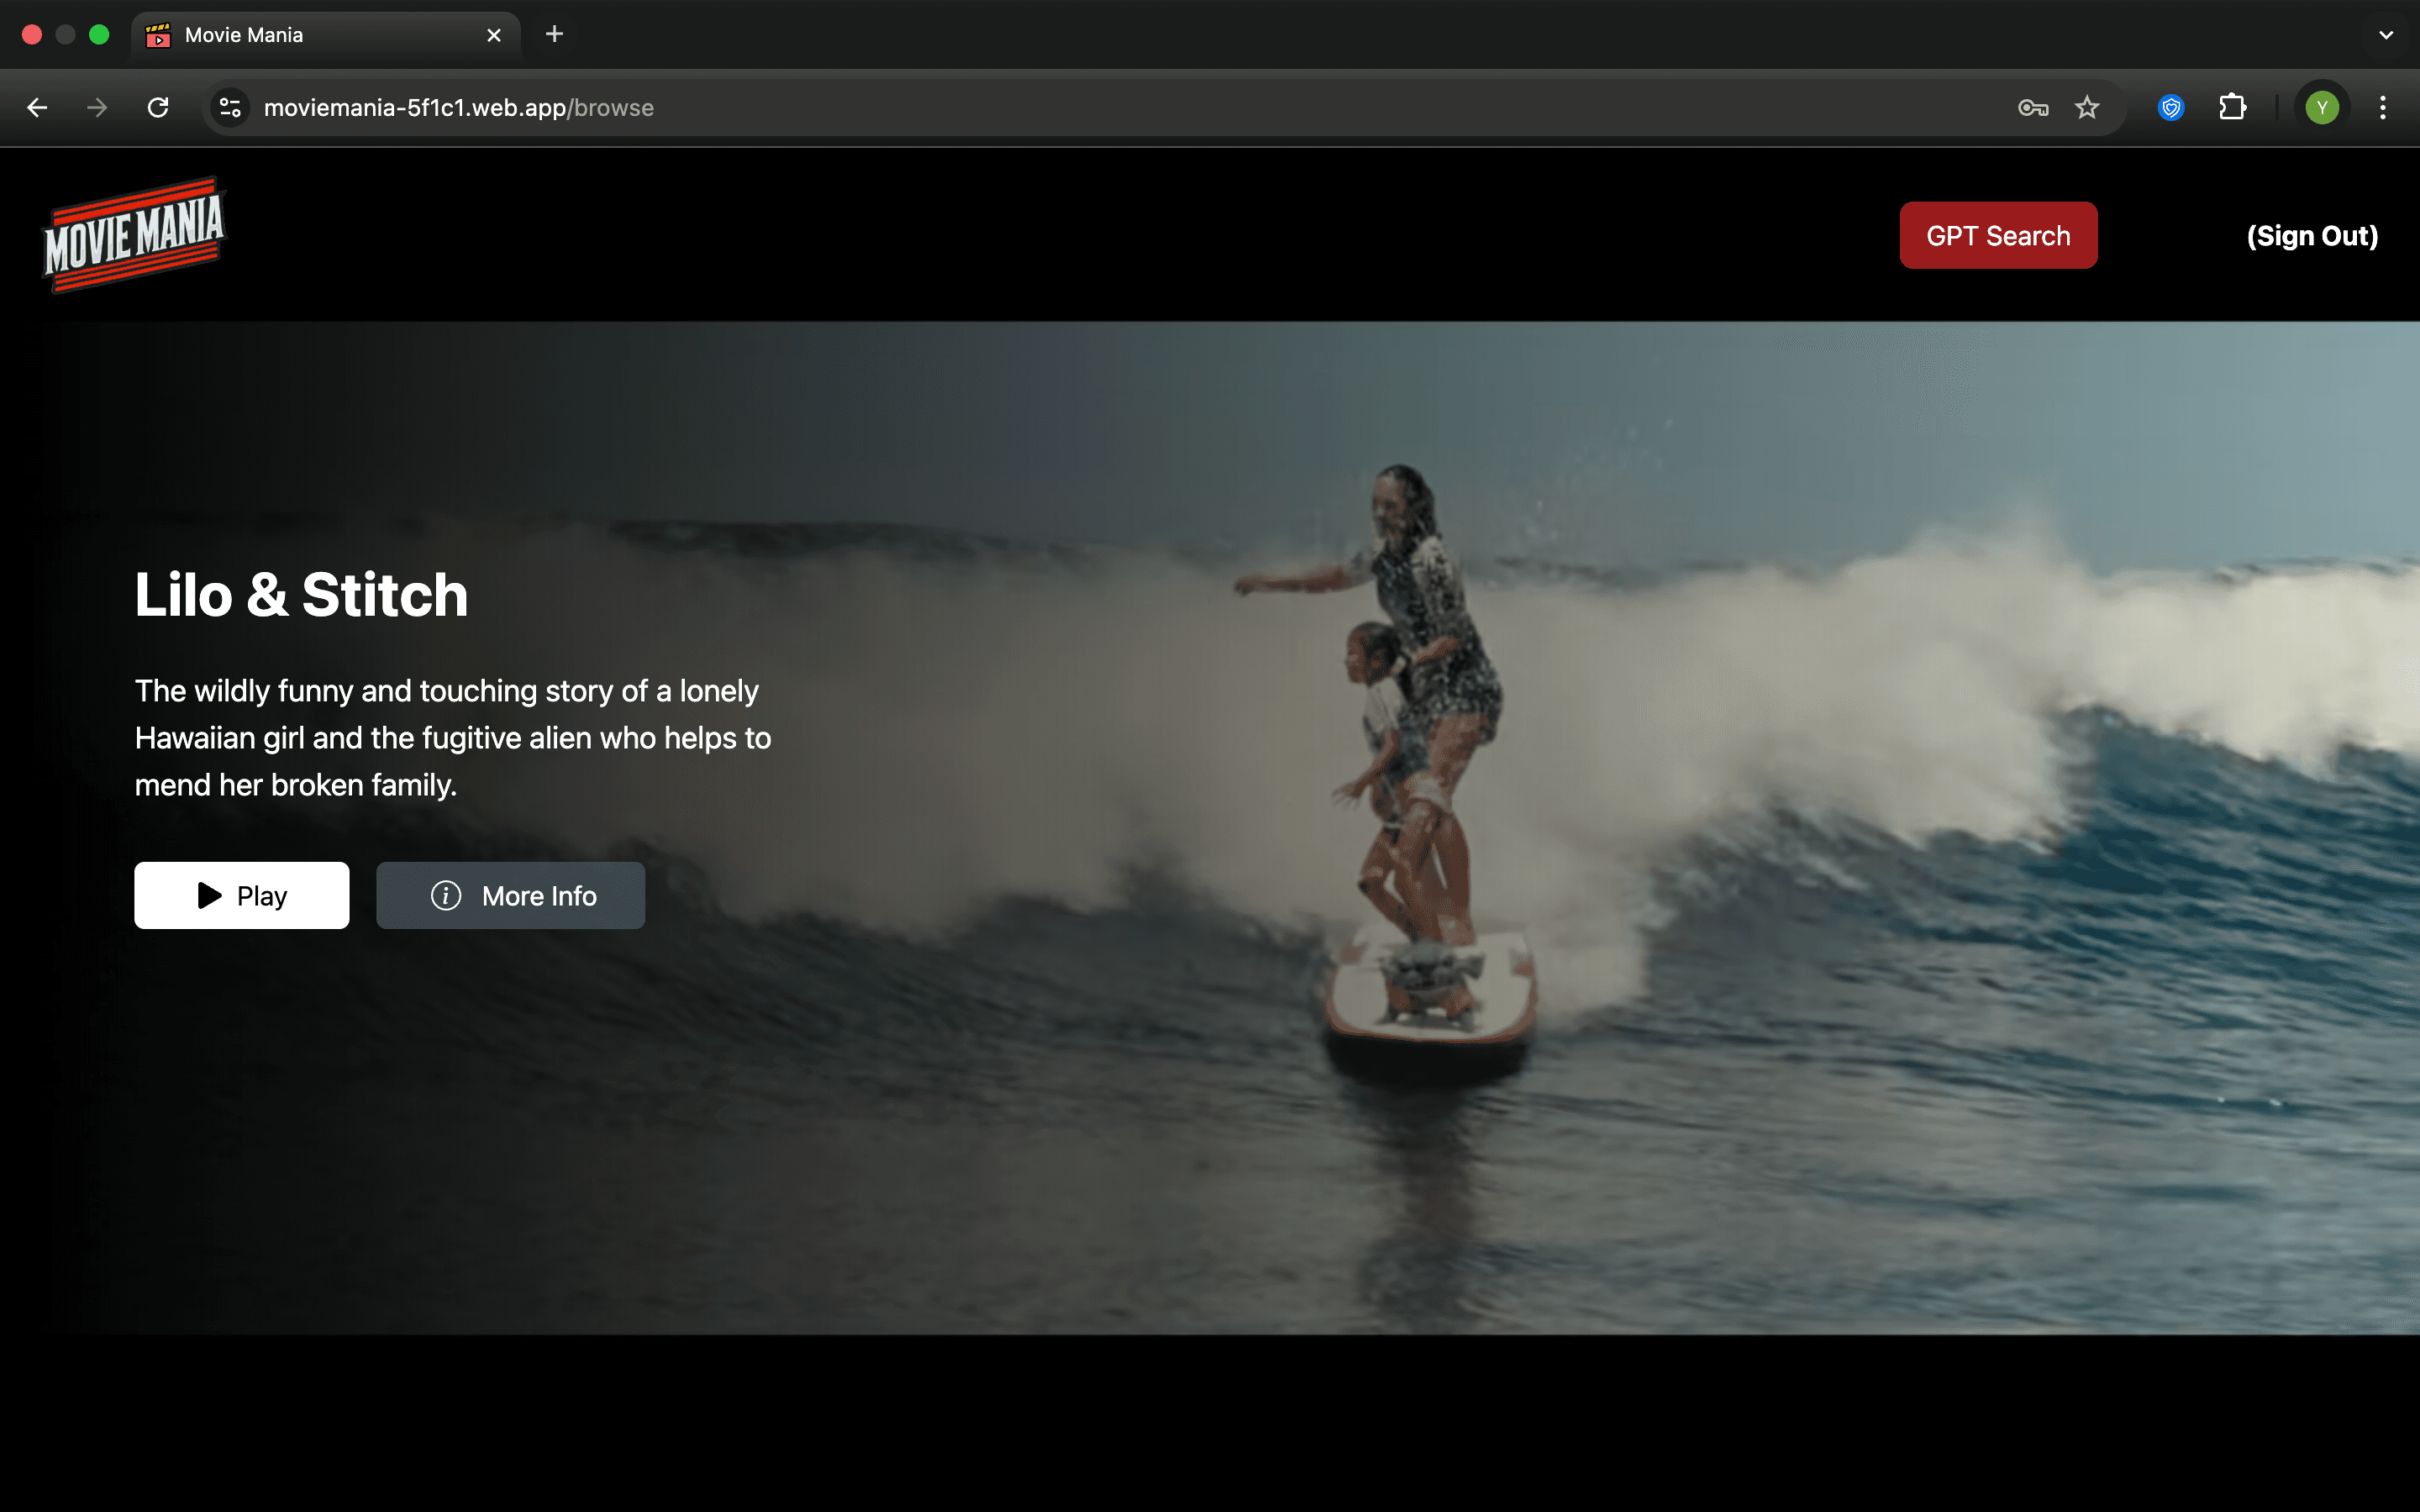Close the Movie Mania tab
Screen dimensions: 2420x1512
point(493,35)
